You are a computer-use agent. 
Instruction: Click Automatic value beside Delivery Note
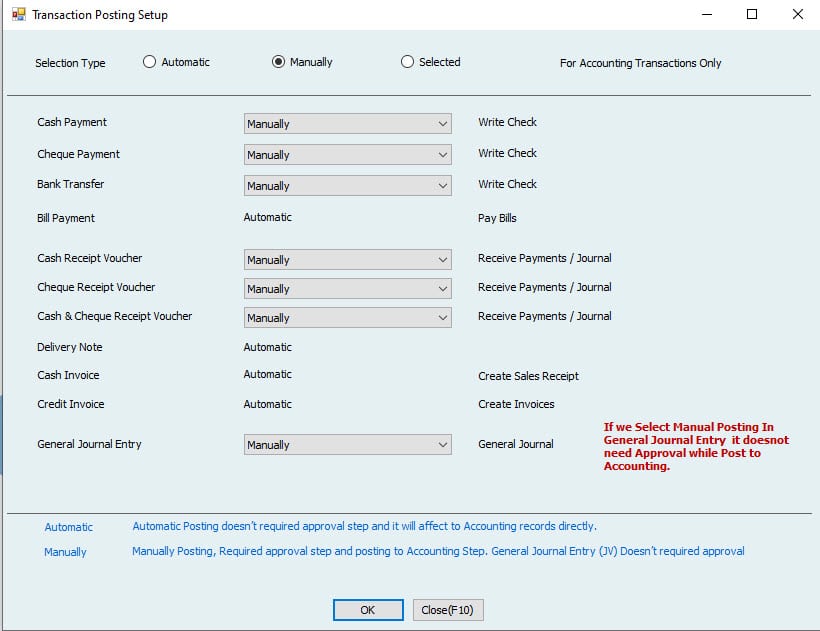(x=268, y=347)
